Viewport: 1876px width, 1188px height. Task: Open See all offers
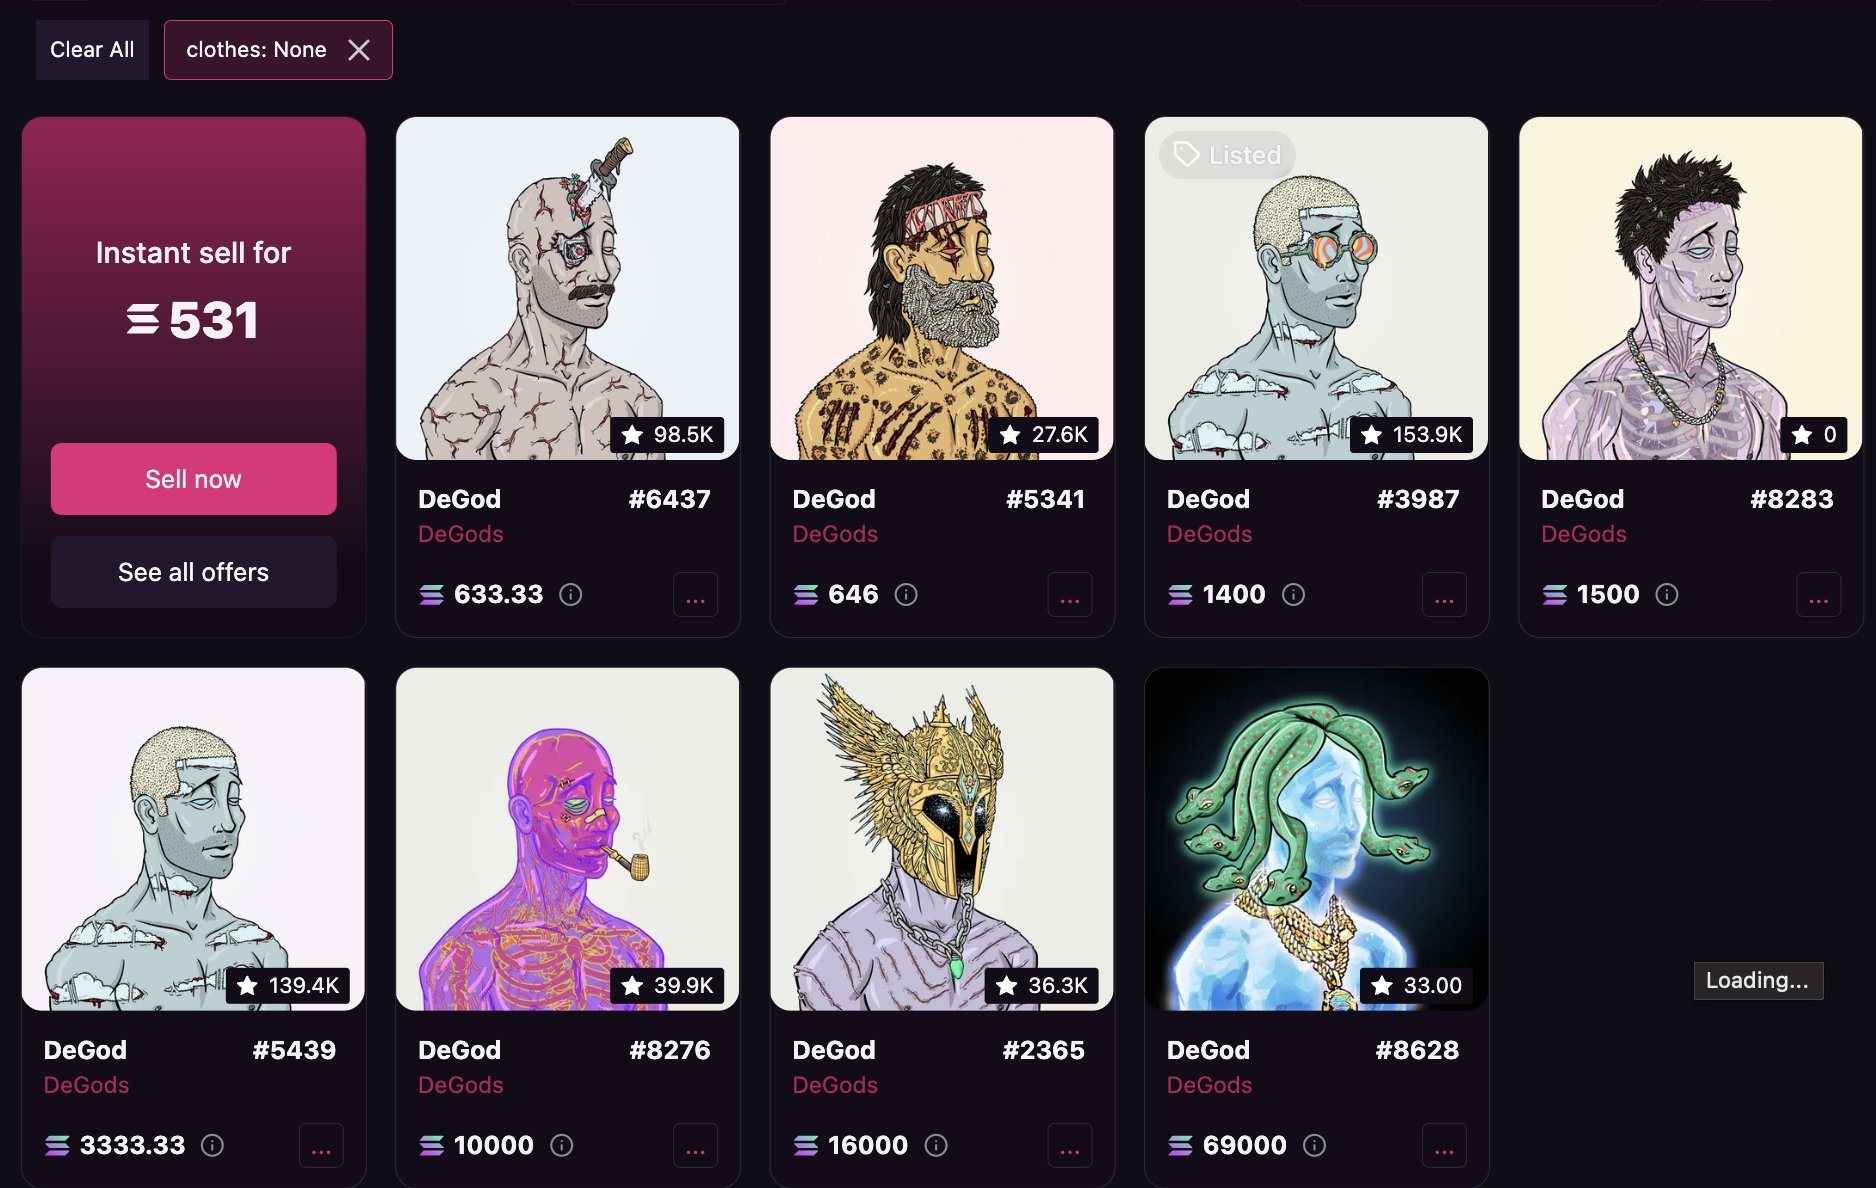(193, 572)
